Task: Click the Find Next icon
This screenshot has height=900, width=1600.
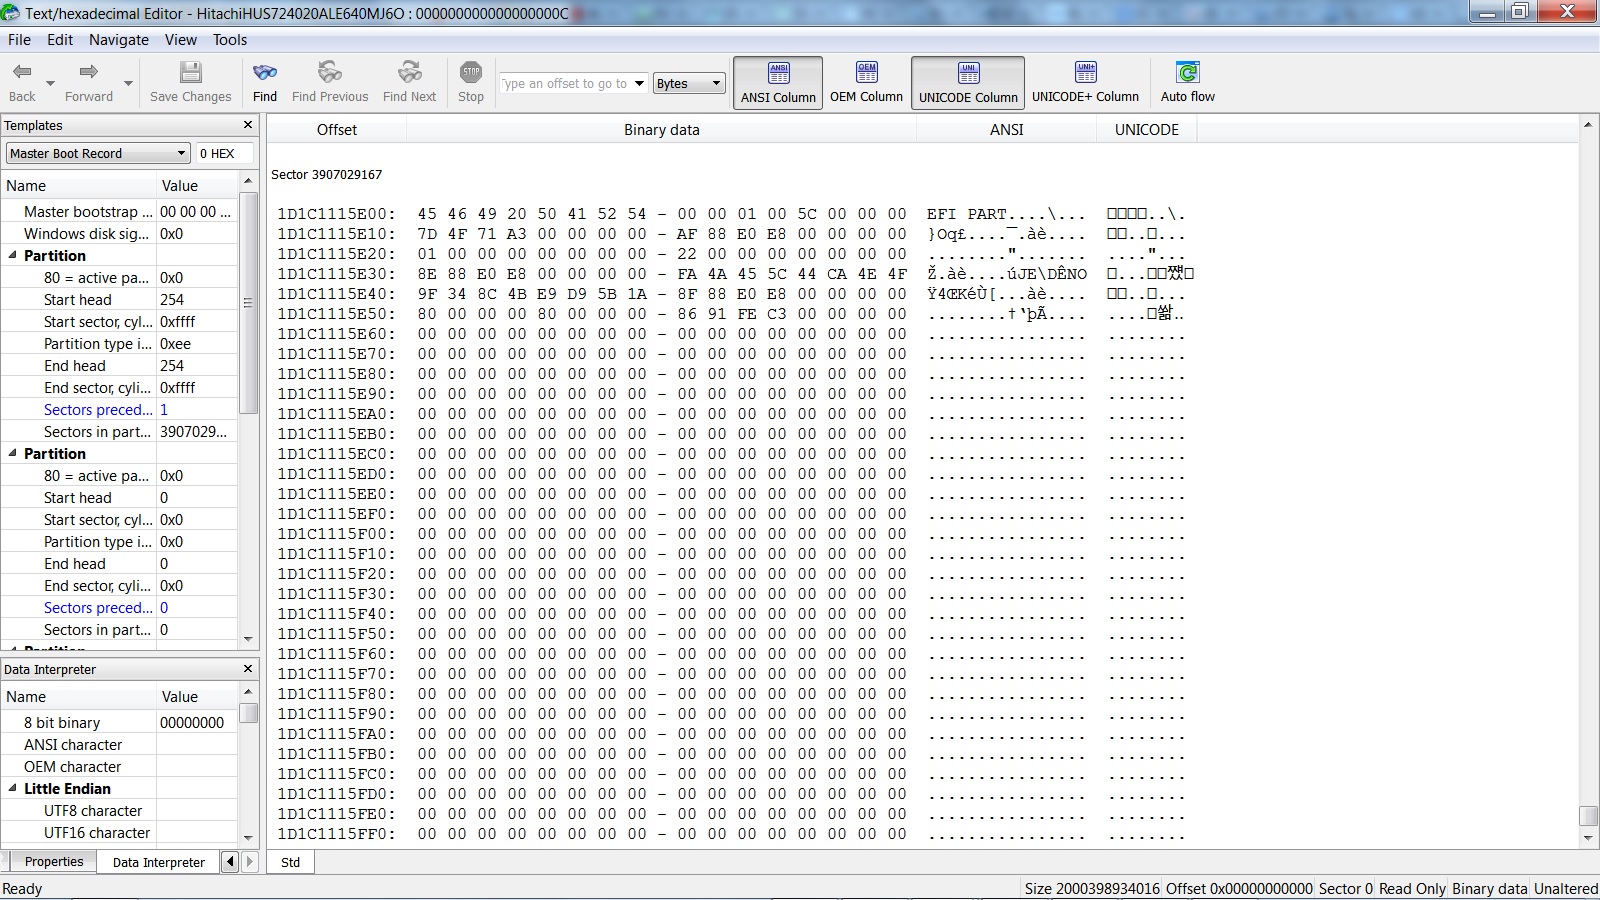Action: [x=409, y=72]
